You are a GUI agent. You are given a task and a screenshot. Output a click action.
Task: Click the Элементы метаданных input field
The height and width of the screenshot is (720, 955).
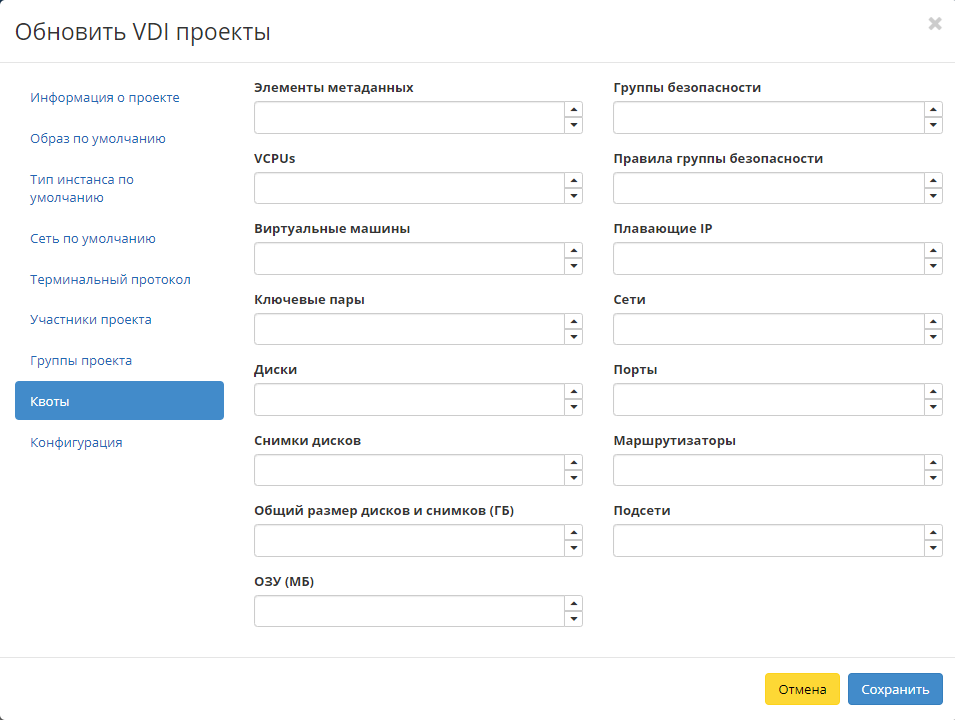410,117
